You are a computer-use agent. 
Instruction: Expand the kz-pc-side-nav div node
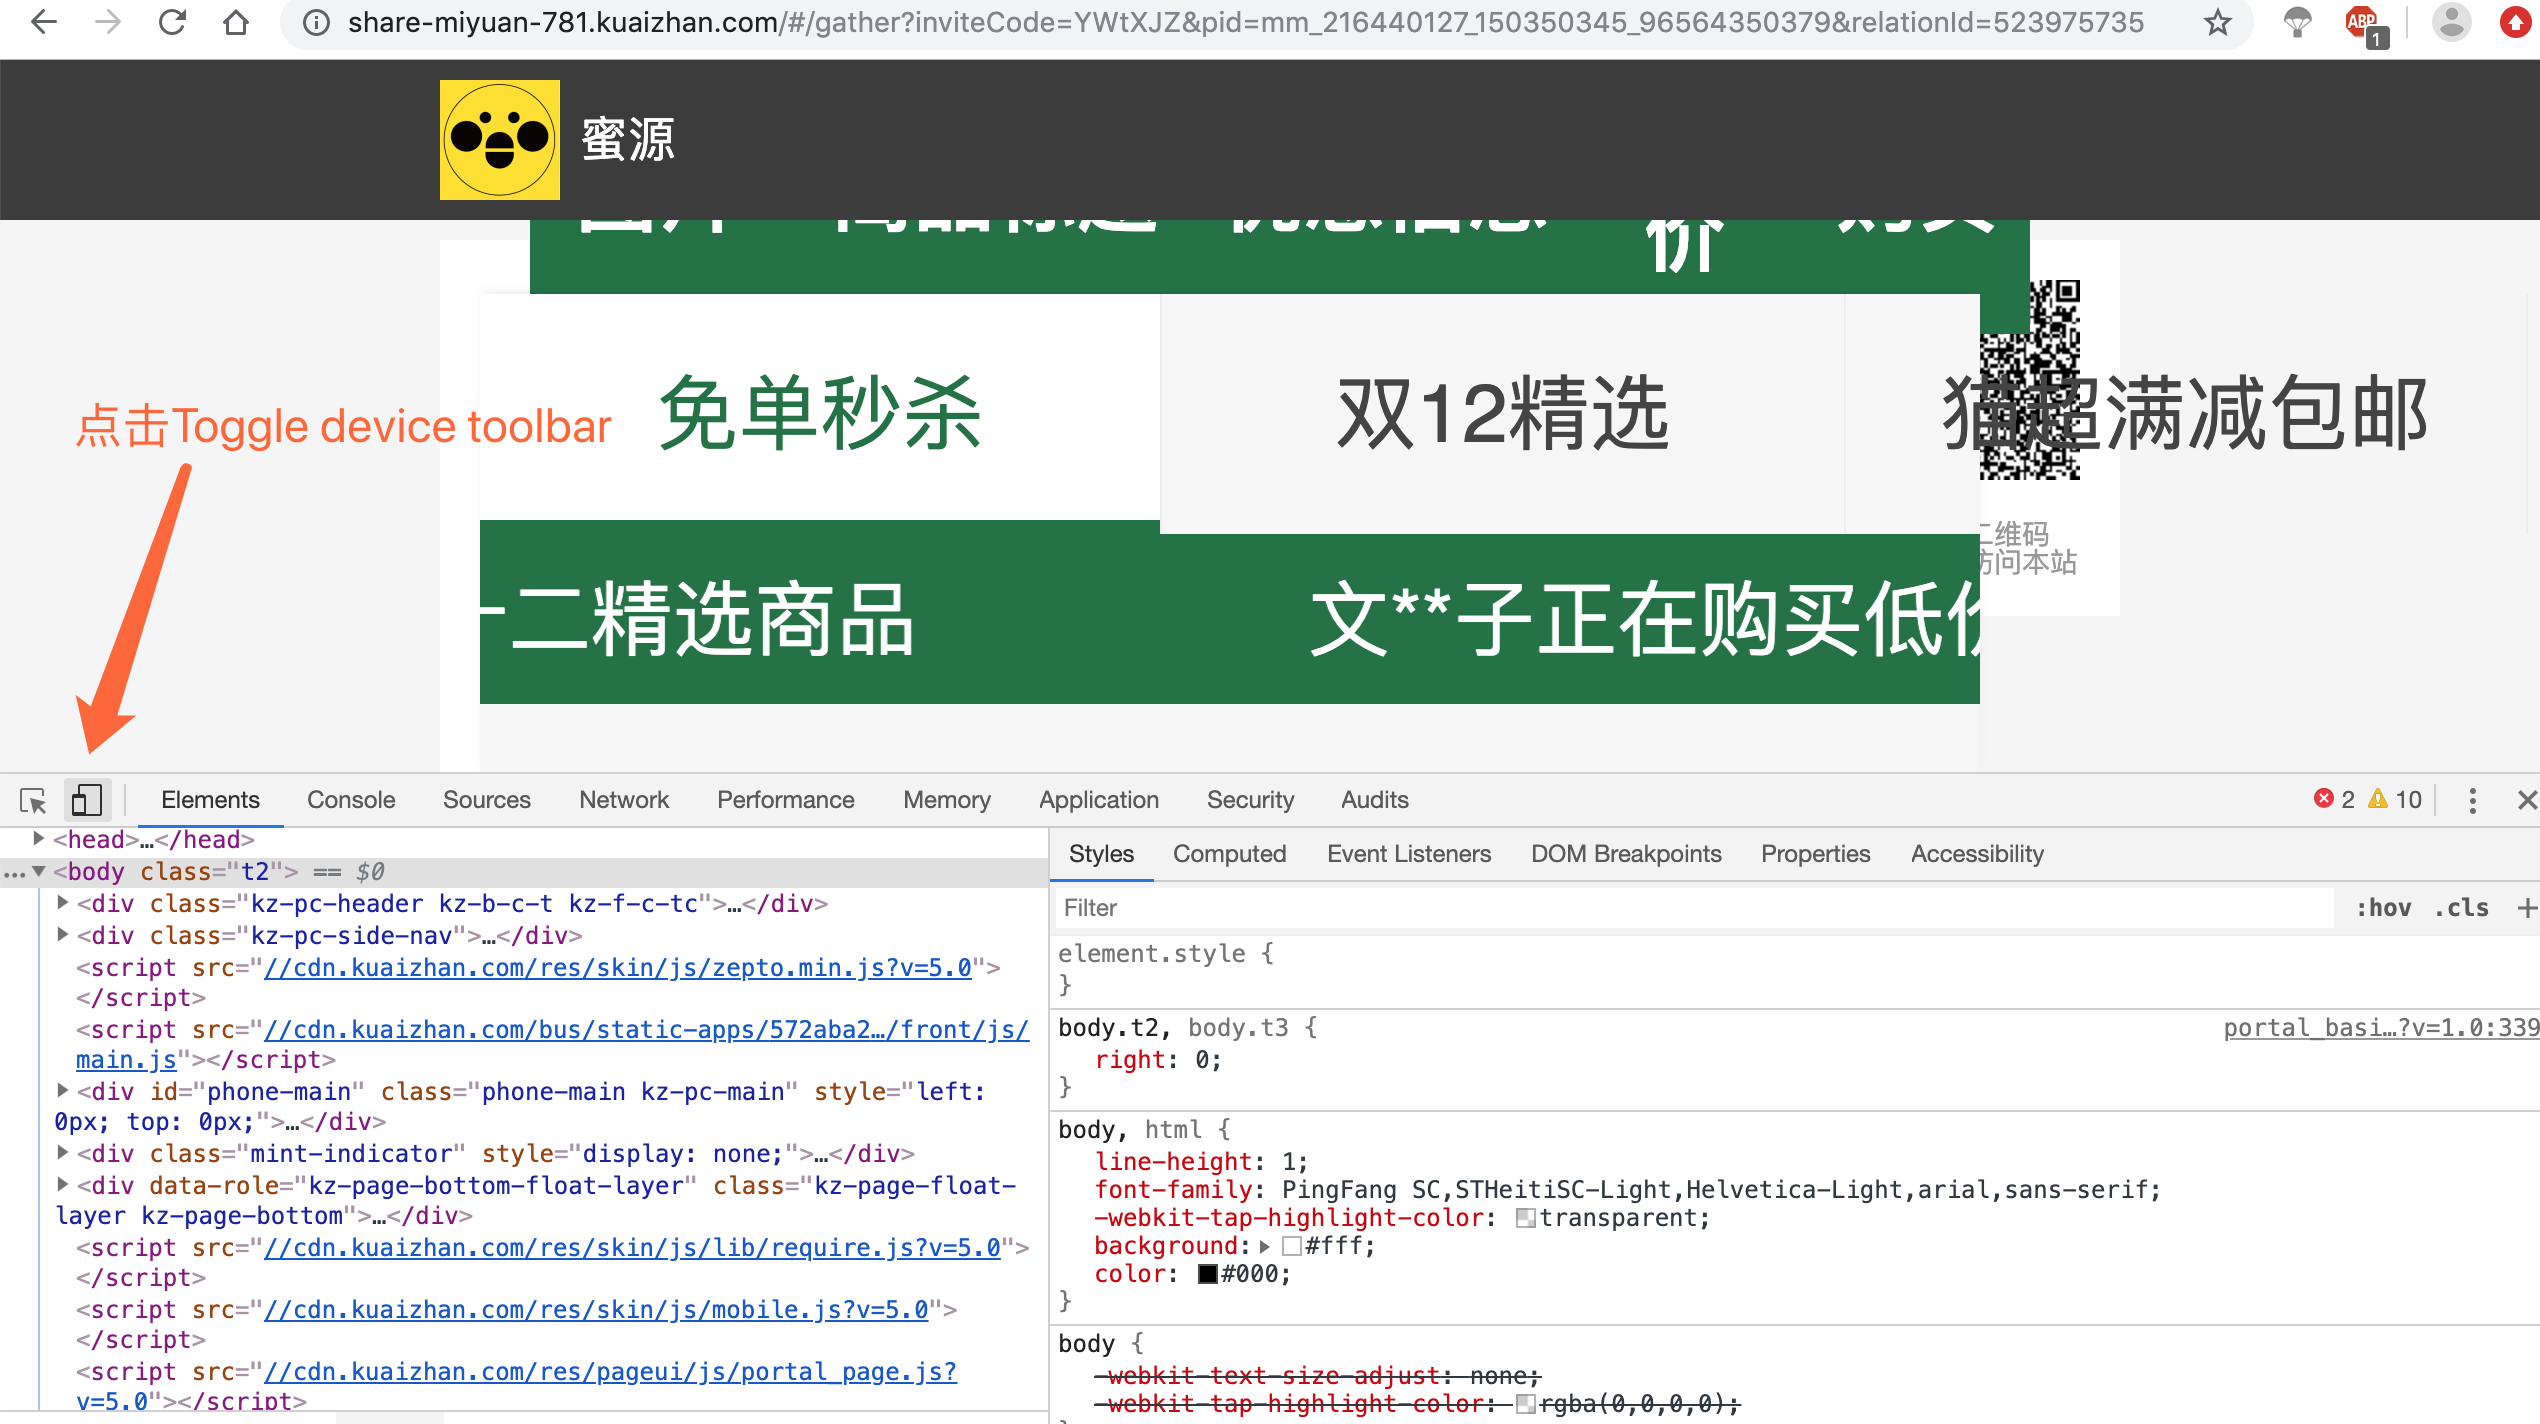pyautogui.click(x=62, y=935)
